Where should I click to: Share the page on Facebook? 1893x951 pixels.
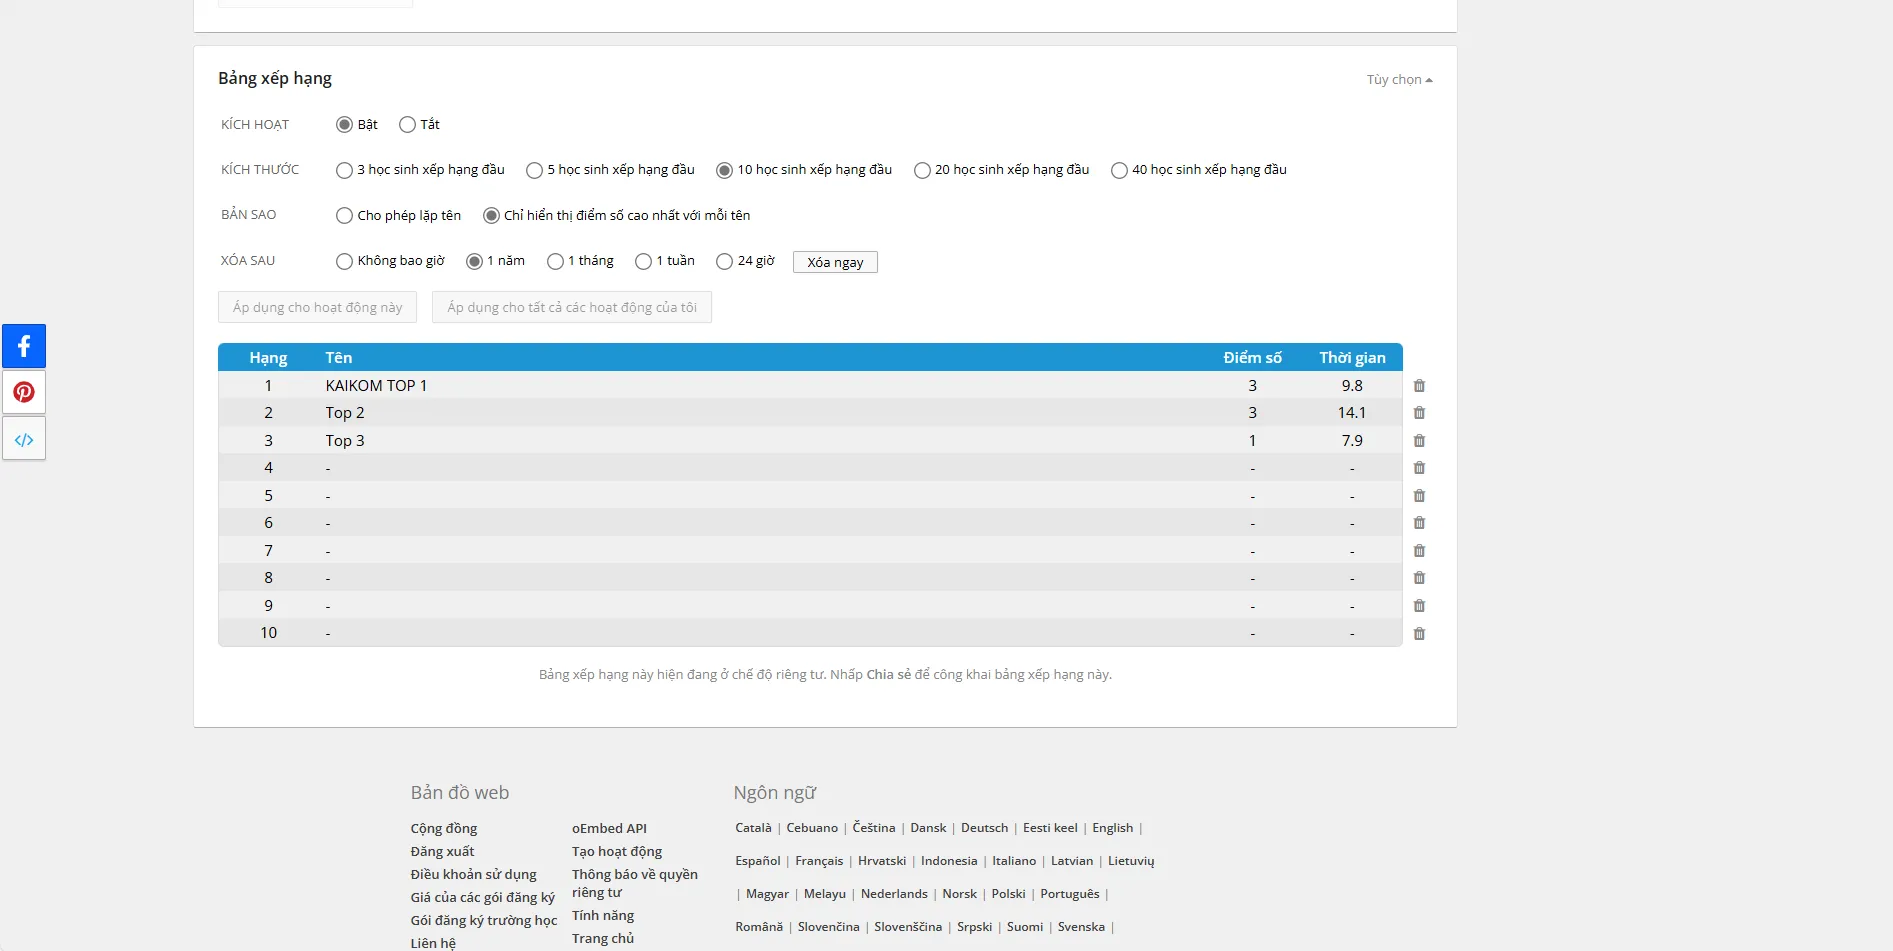[x=24, y=346]
